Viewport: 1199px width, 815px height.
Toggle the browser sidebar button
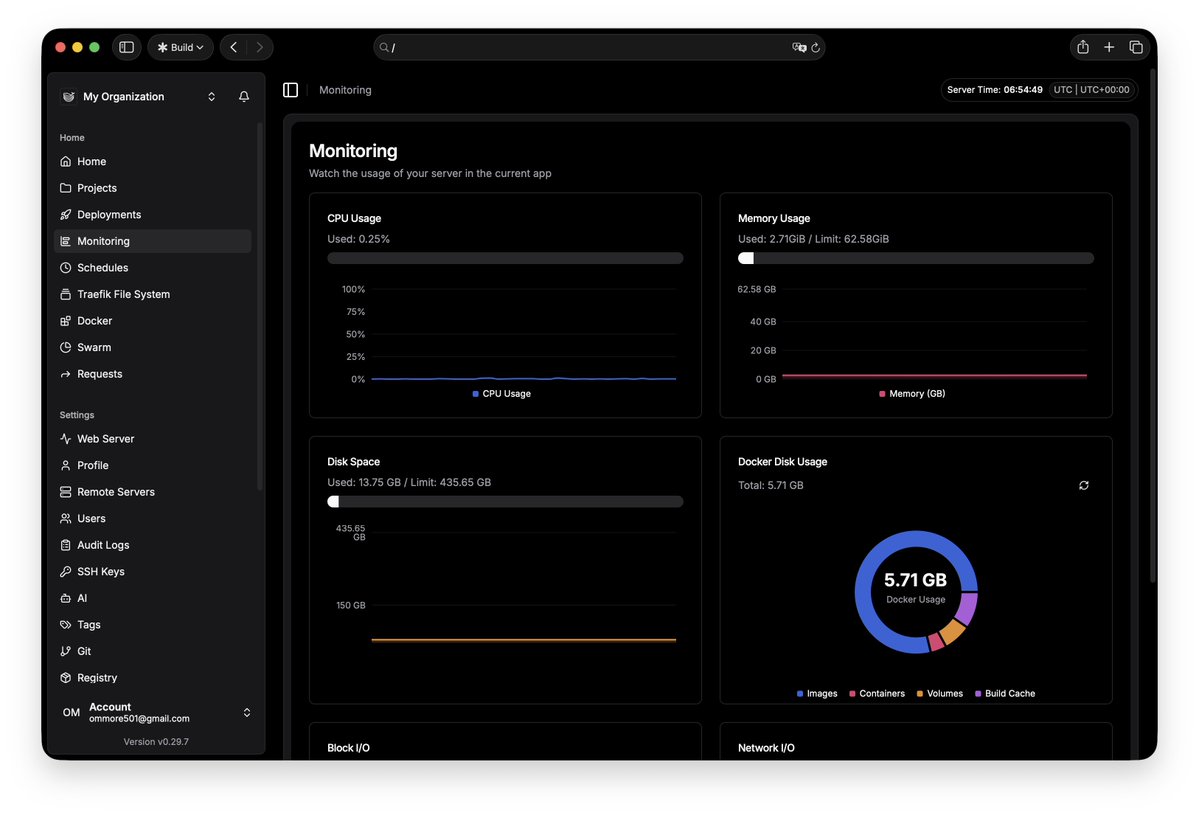tap(127, 47)
